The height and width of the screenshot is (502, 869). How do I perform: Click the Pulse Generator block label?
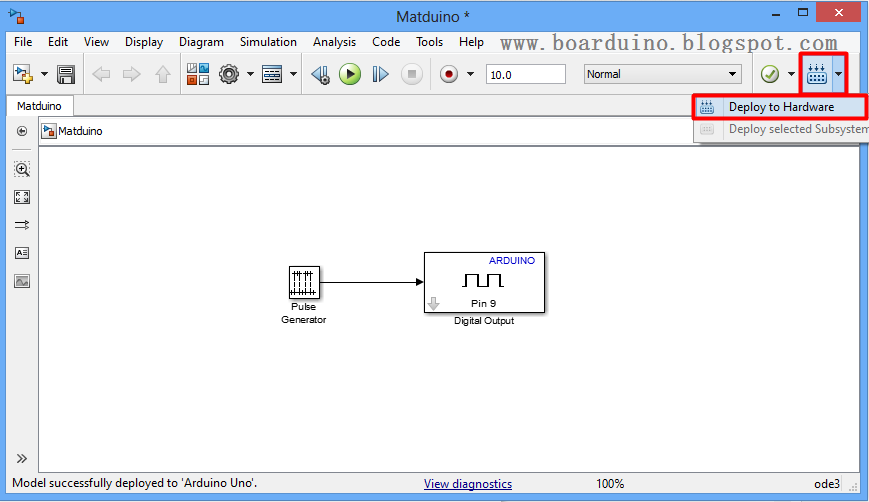(304, 313)
